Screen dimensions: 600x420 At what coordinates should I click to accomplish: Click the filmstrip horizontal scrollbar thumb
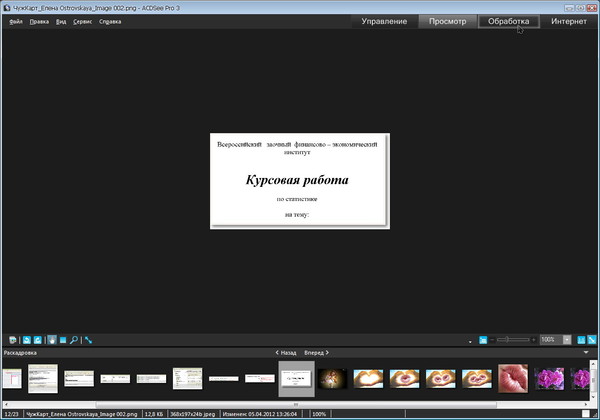[296, 404]
